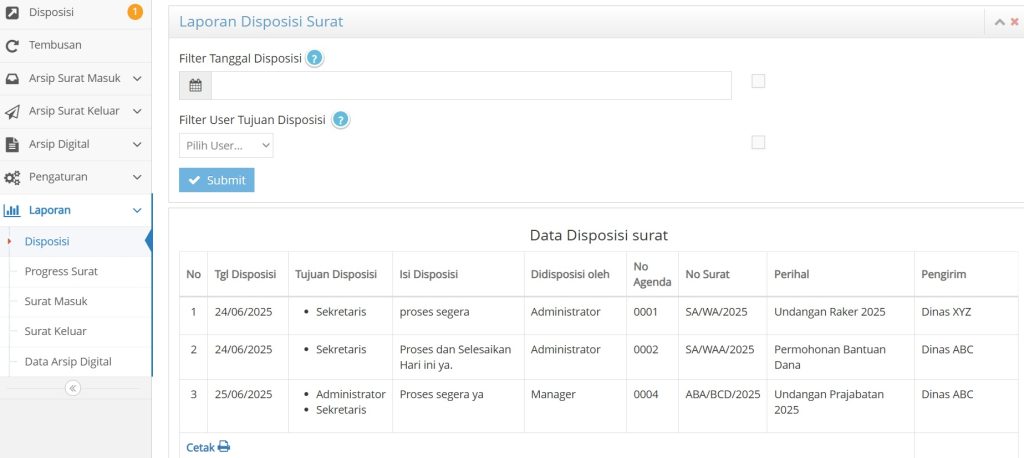
Task: Click the Disposisi arrow icon in sidebar
Action: [x=12, y=12]
